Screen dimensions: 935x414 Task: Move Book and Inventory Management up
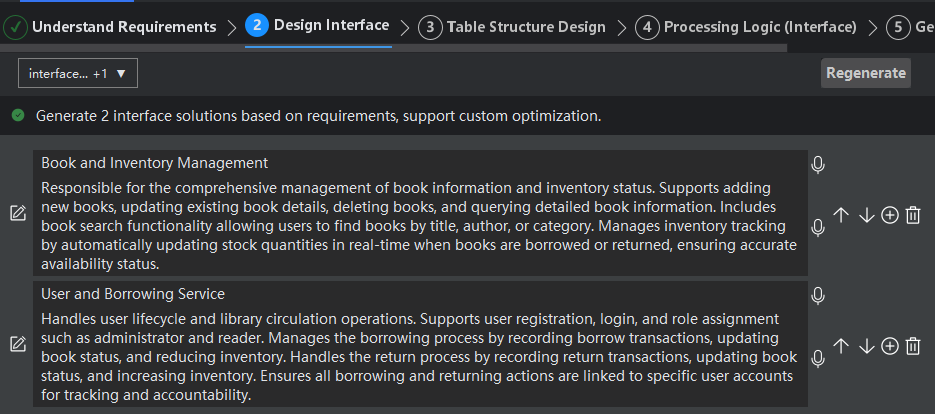tap(841, 215)
